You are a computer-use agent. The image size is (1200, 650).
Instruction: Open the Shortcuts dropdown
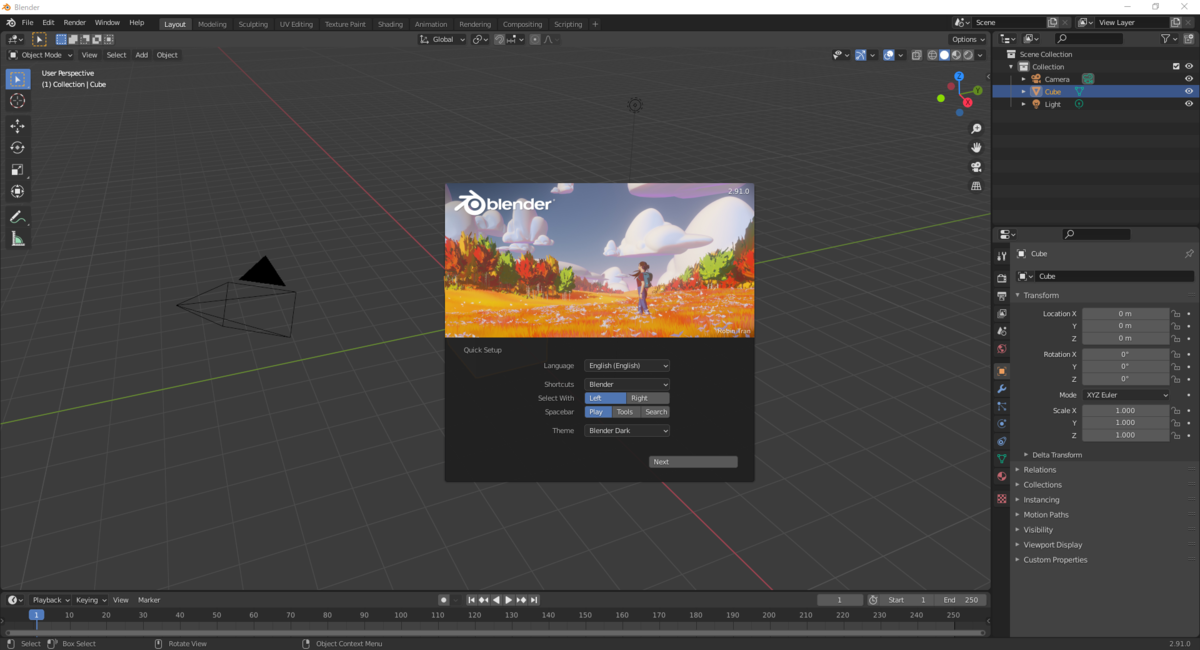point(627,384)
